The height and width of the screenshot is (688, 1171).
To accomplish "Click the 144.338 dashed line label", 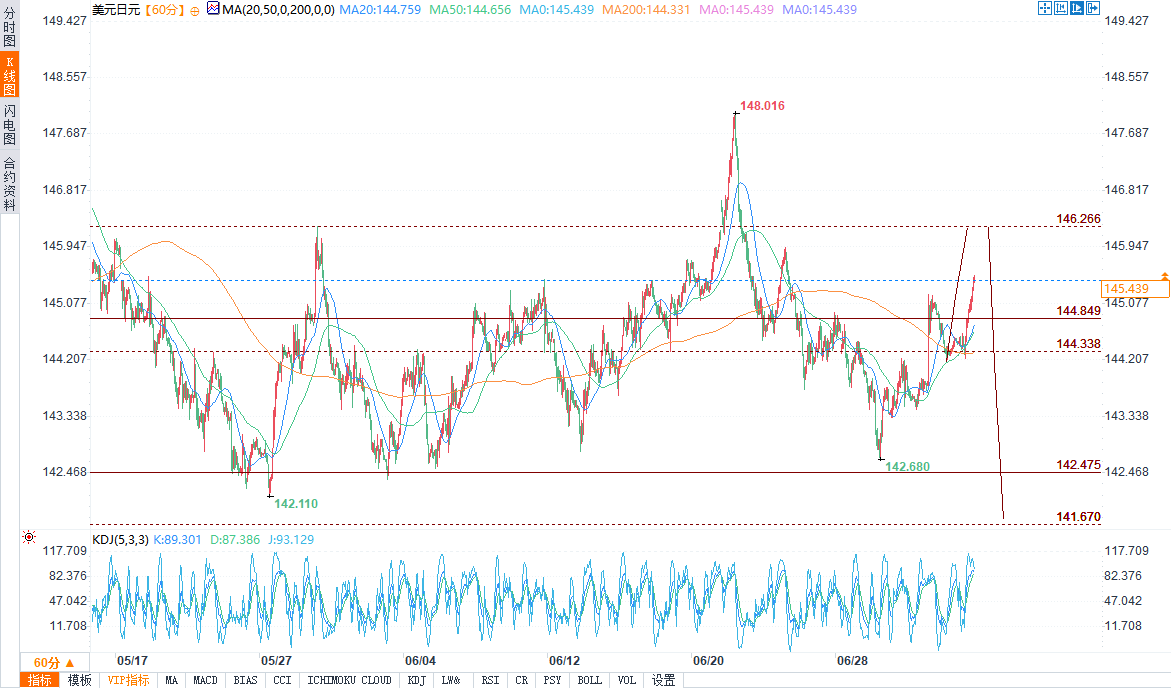I will pos(1078,344).
